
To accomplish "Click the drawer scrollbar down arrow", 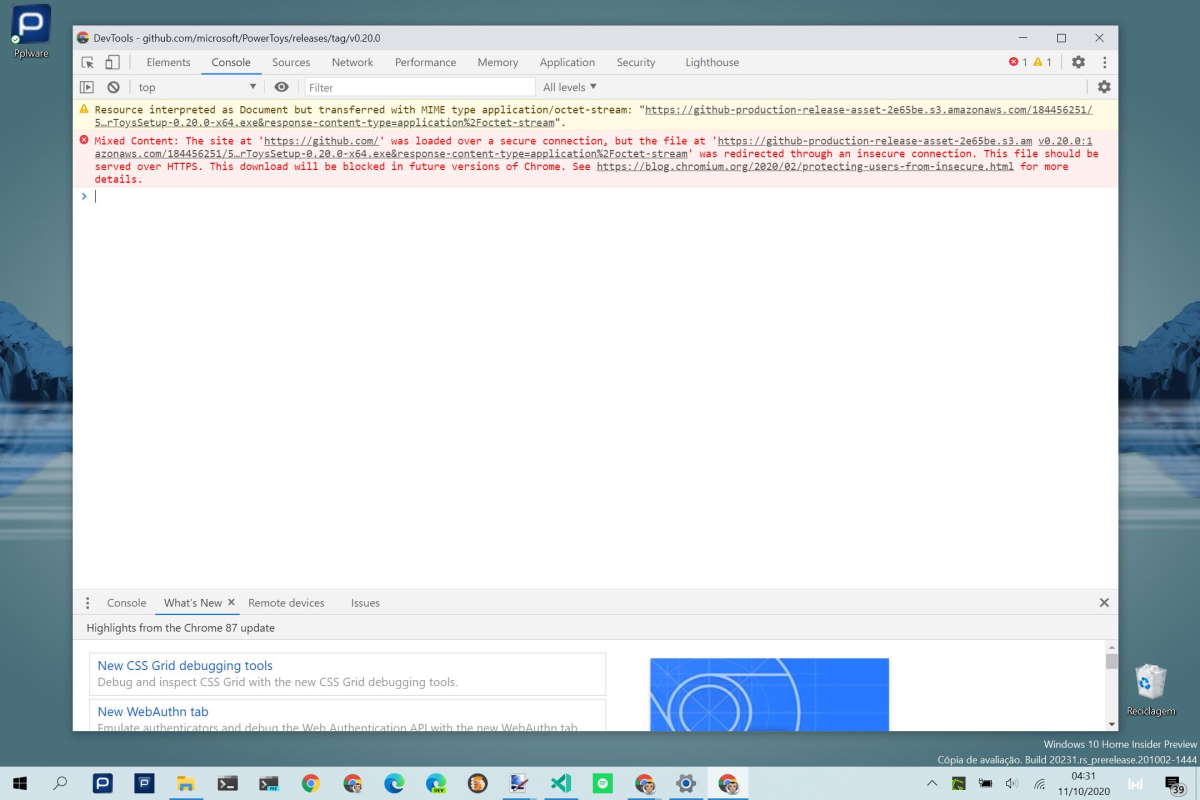I will tap(1111, 724).
